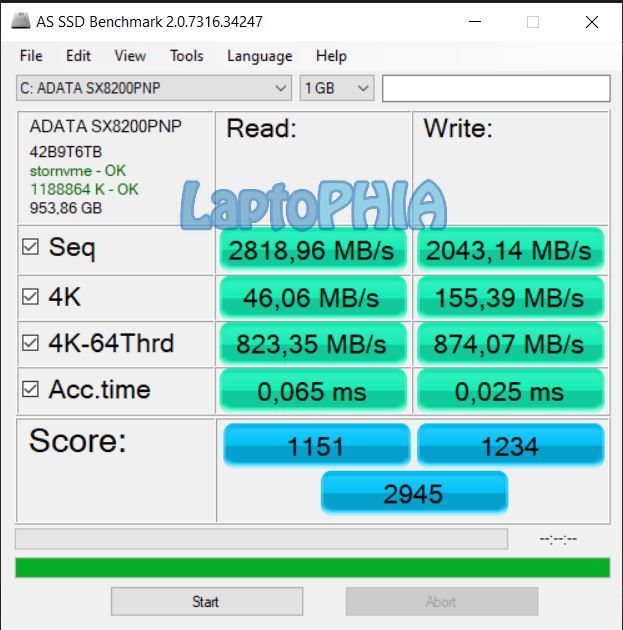623x630 pixels.
Task: Minimize the AS SSD Benchmark window
Action: point(475,22)
